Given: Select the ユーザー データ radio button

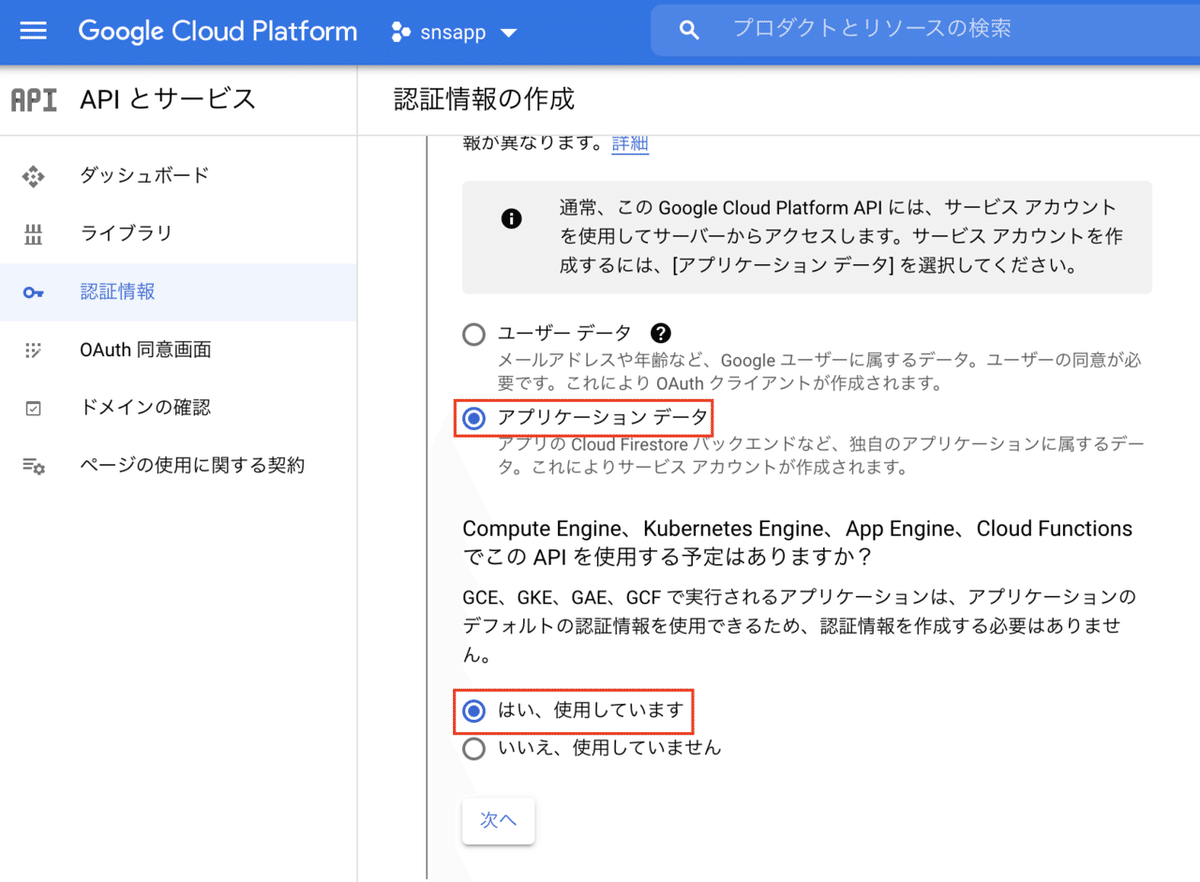Looking at the screenshot, I should [x=474, y=334].
